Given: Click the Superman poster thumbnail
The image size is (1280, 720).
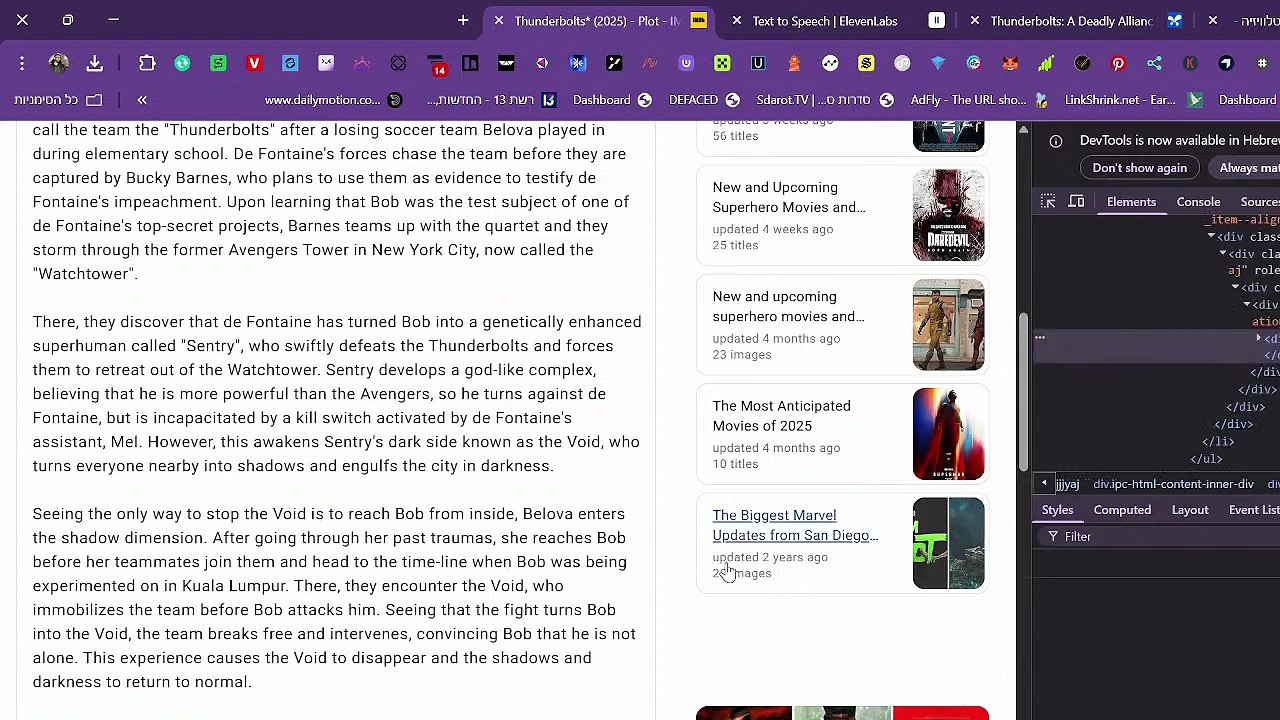Looking at the screenshot, I should click(x=948, y=434).
